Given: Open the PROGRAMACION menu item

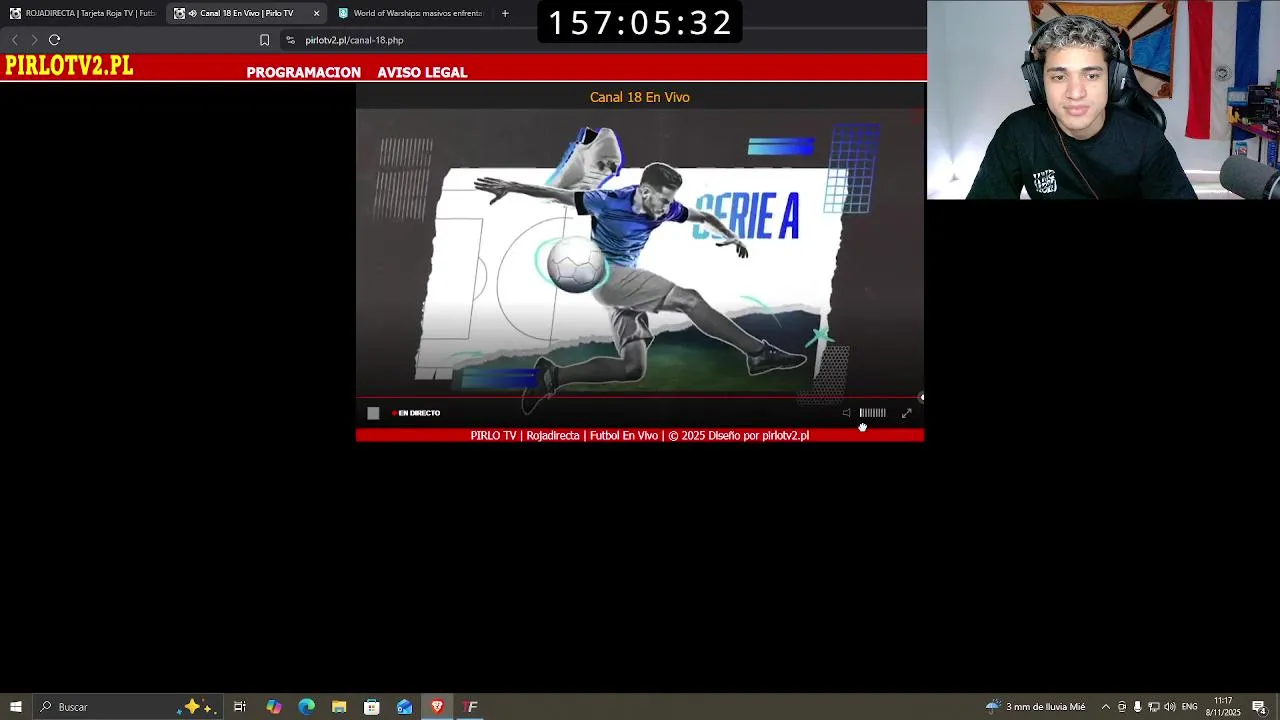Looking at the screenshot, I should point(303,72).
